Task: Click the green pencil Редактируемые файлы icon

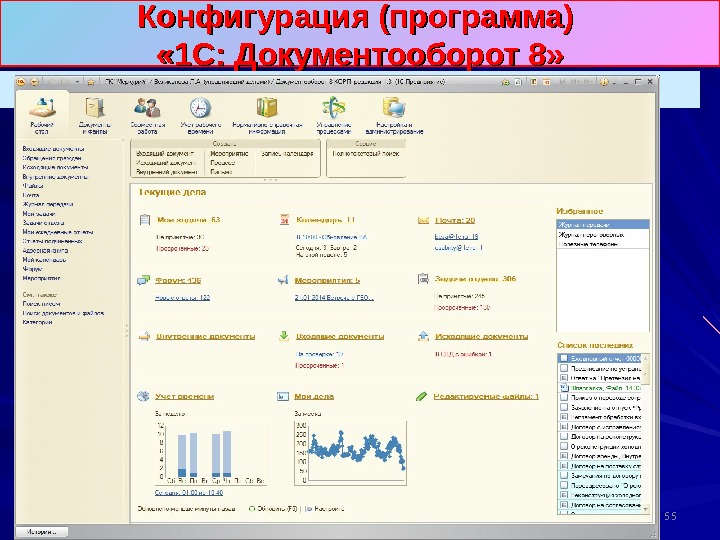Action: (422, 396)
